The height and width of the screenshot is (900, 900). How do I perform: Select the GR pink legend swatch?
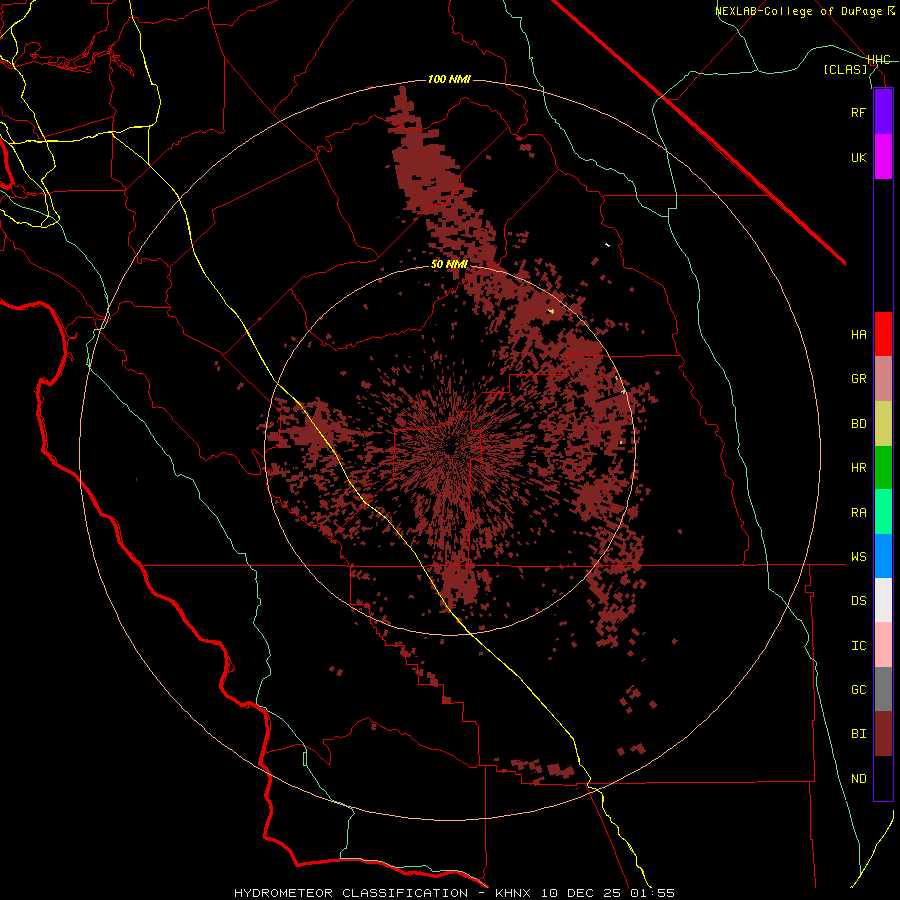[883, 379]
